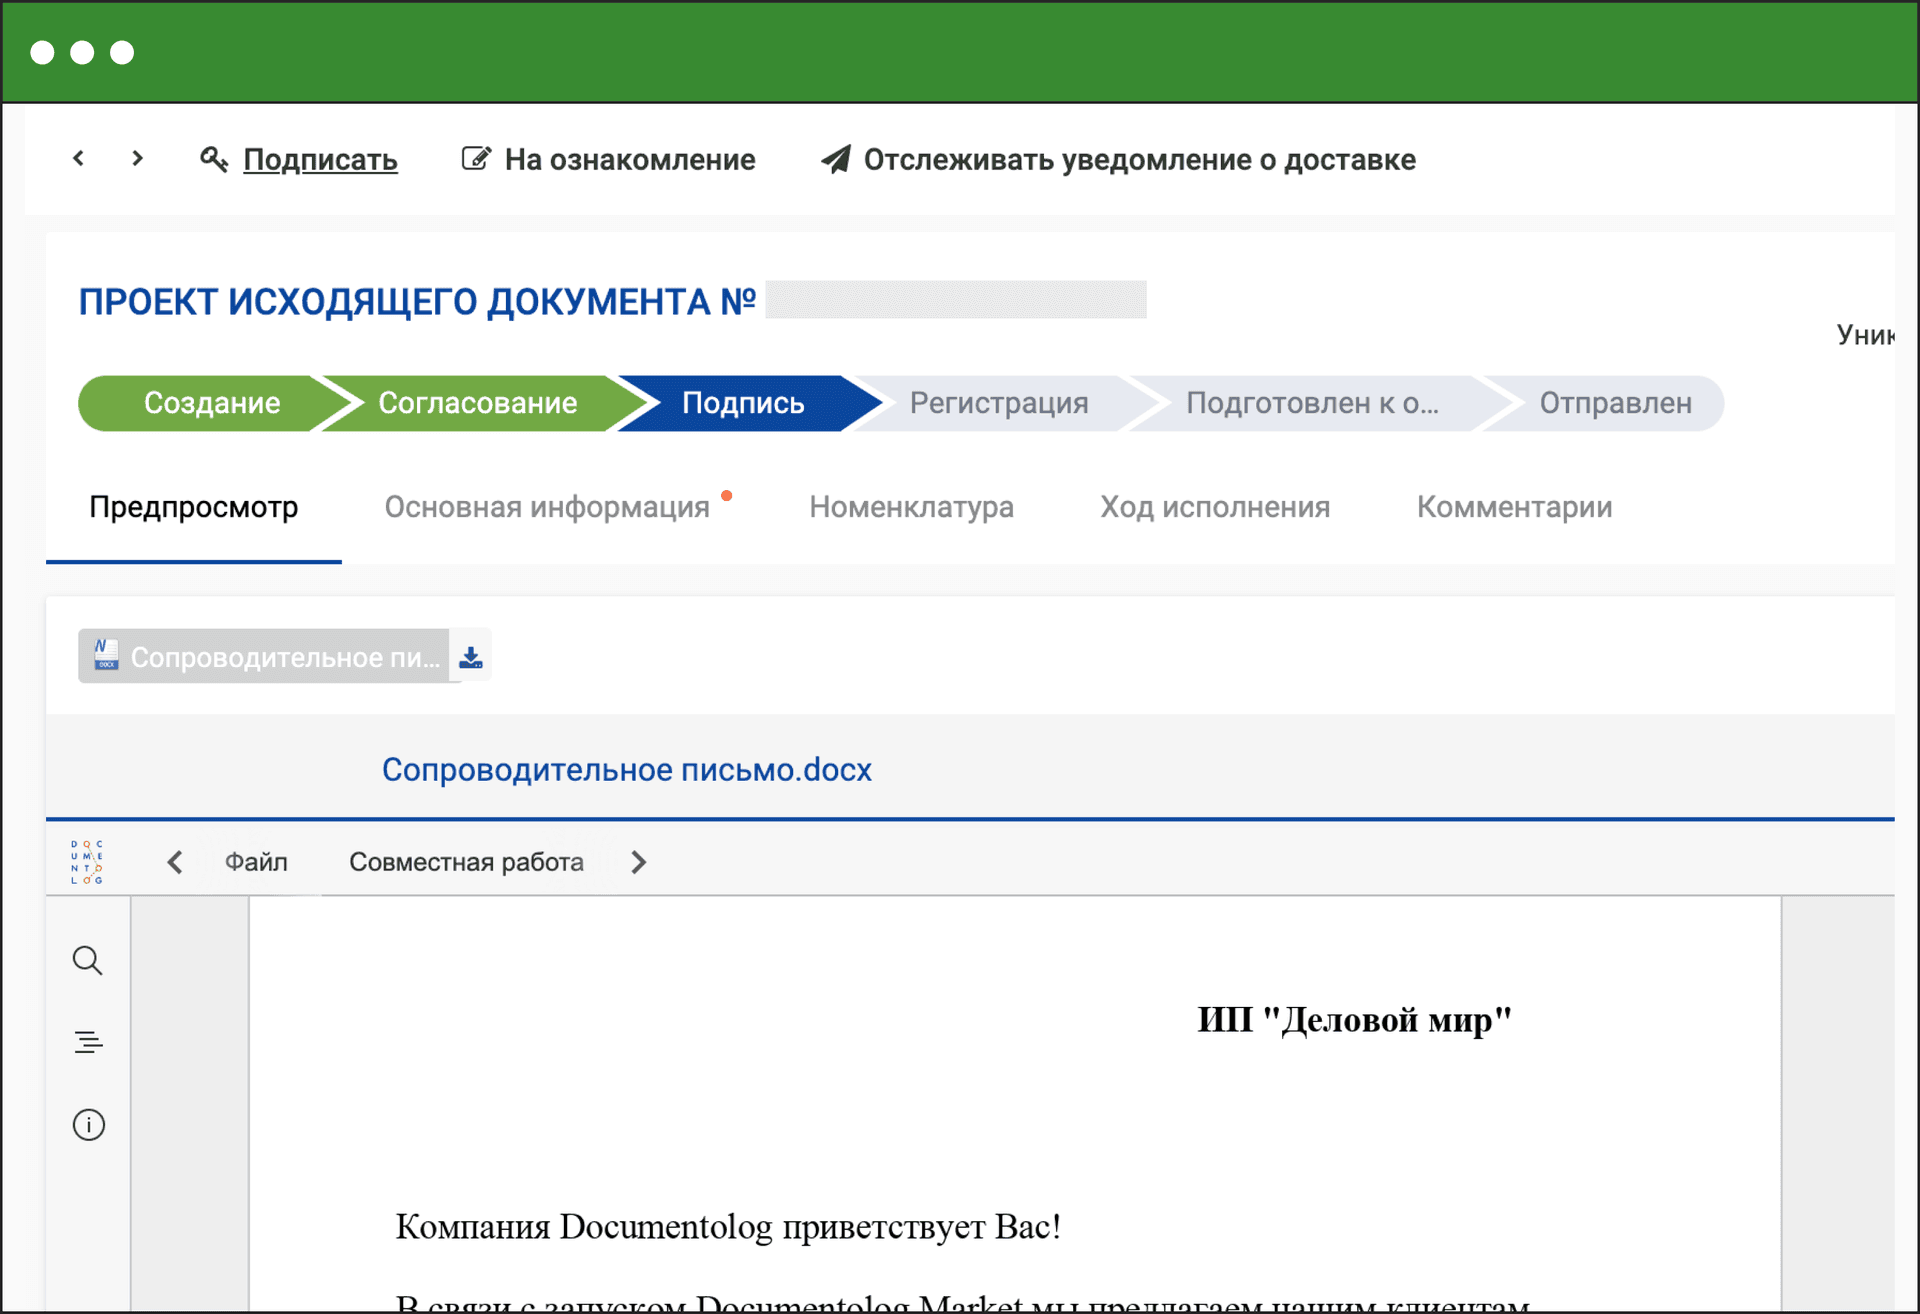This screenshot has height=1314, width=1920.
Task: Click the Подпись workflow stage chevron
Action: tap(742, 403)
